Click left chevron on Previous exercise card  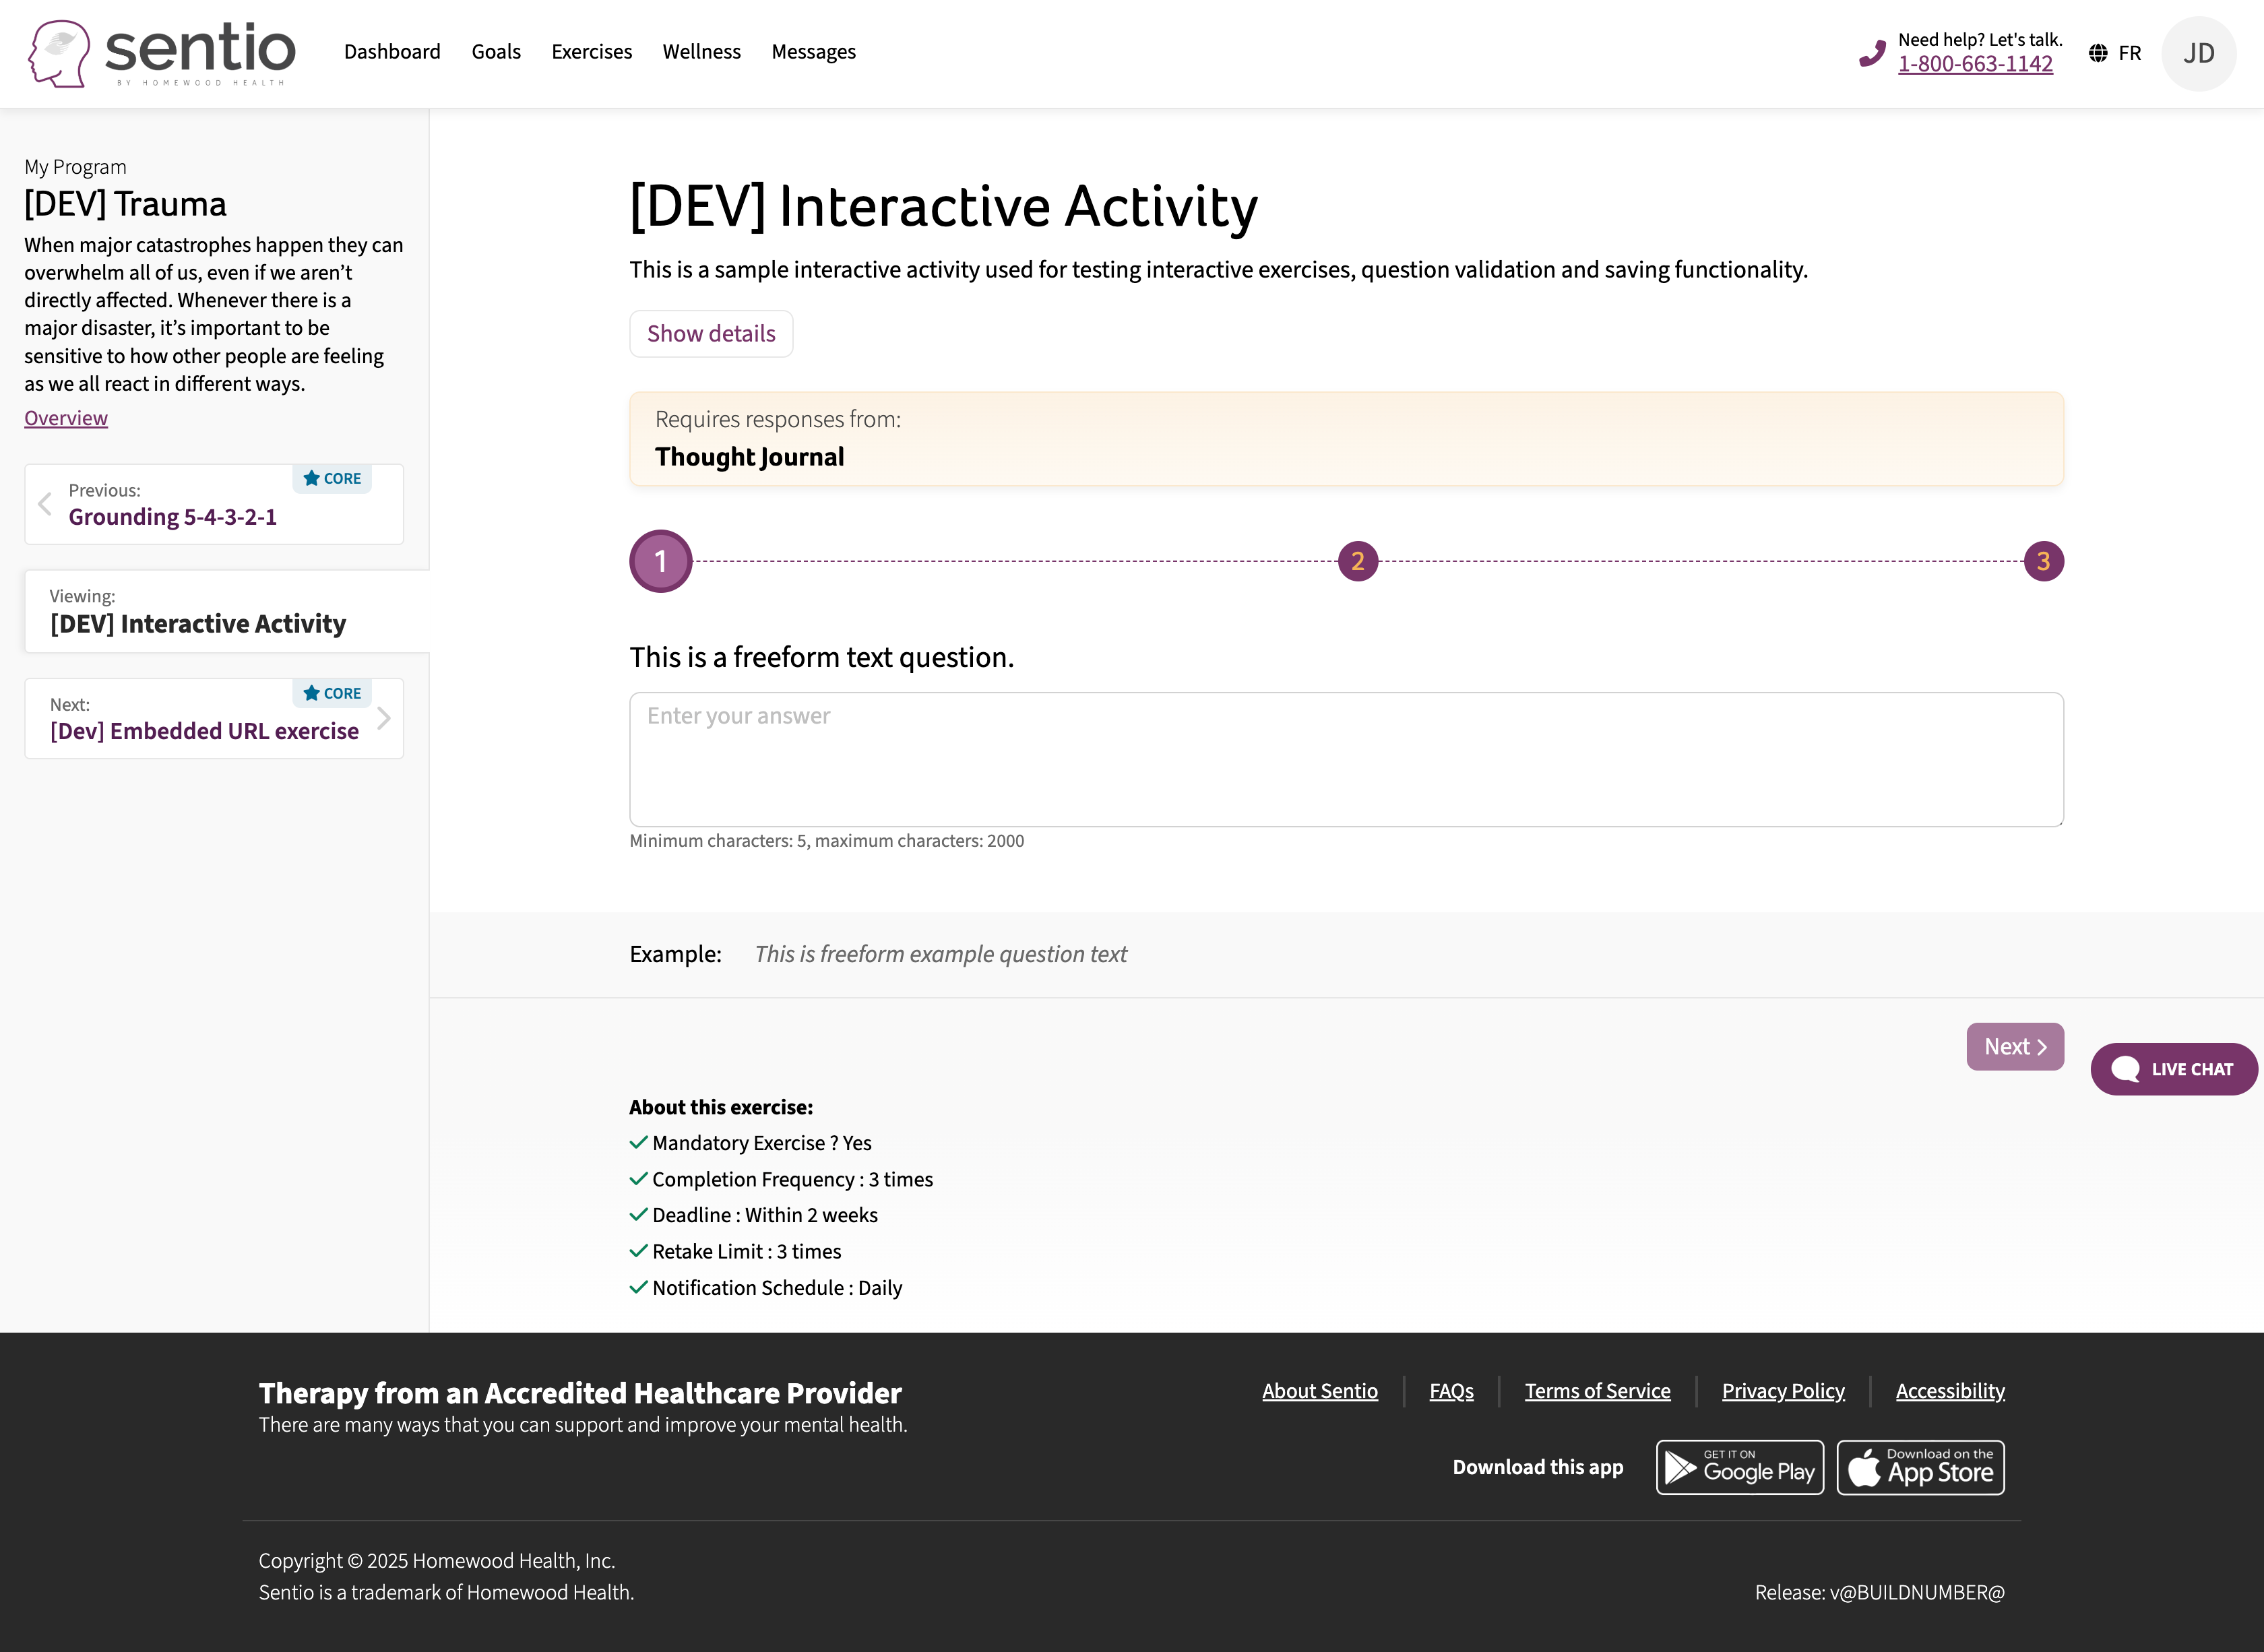45,504
